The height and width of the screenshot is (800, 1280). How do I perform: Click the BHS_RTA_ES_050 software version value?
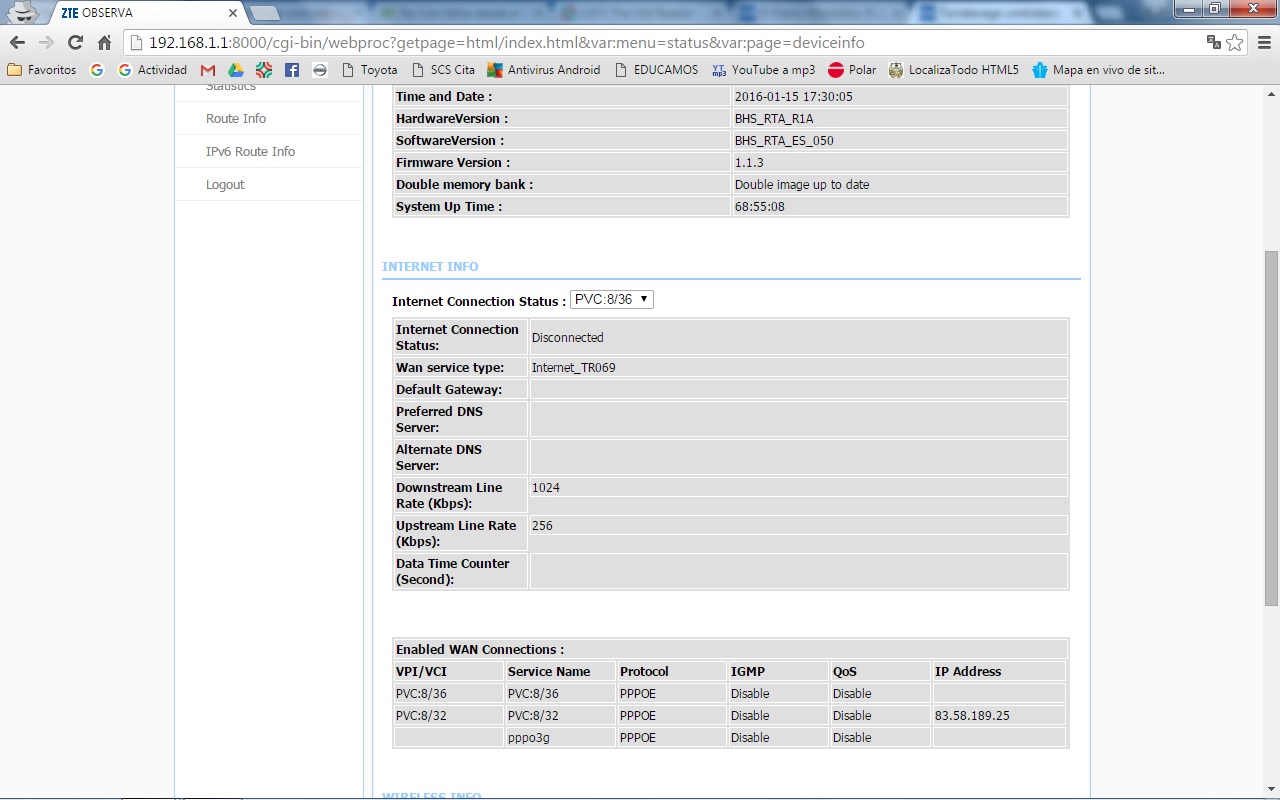point(784,141)
